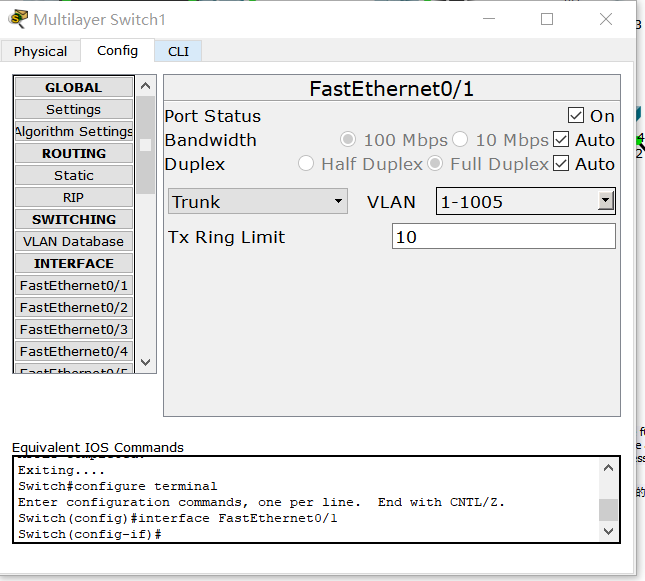645x581 pixels.
Task: Select interface FastEthernet0/3
Action: [74, 330]
